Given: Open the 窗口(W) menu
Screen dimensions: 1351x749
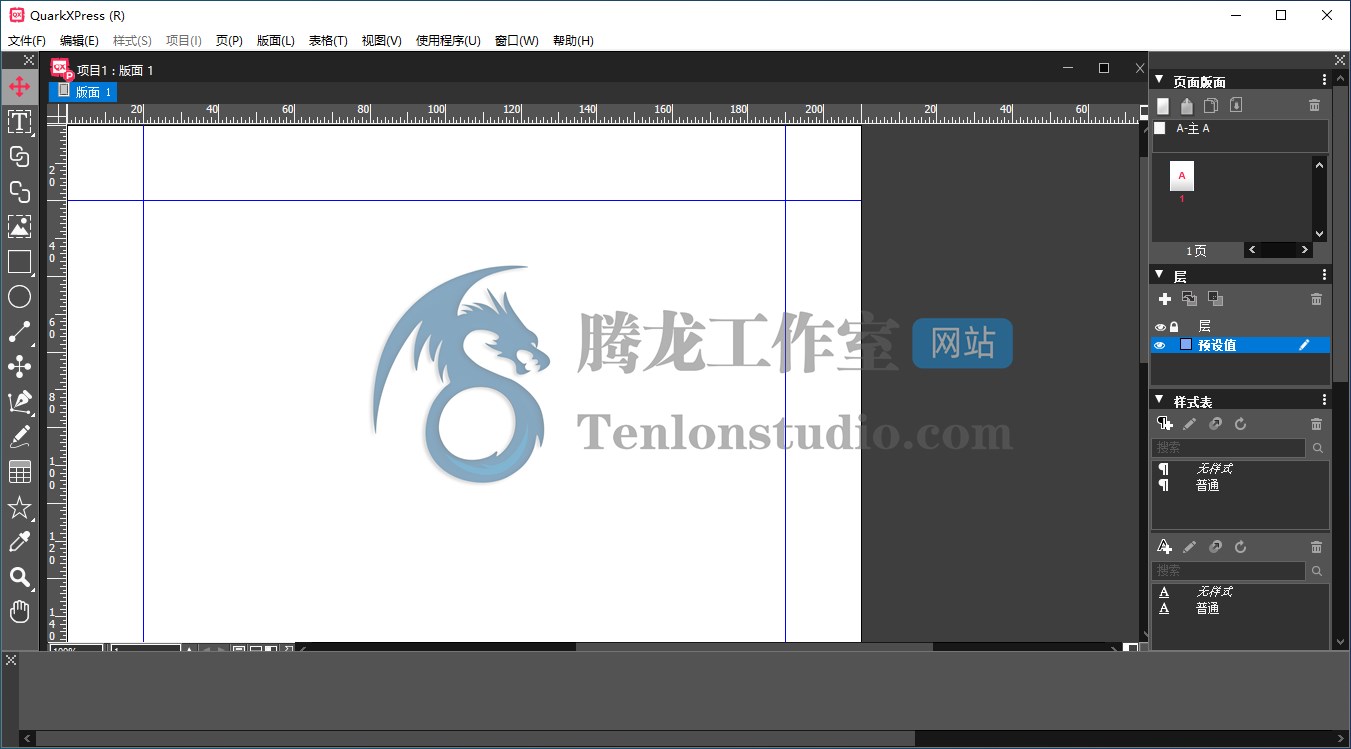Looking at the screenshot, I should pos(516,41).
